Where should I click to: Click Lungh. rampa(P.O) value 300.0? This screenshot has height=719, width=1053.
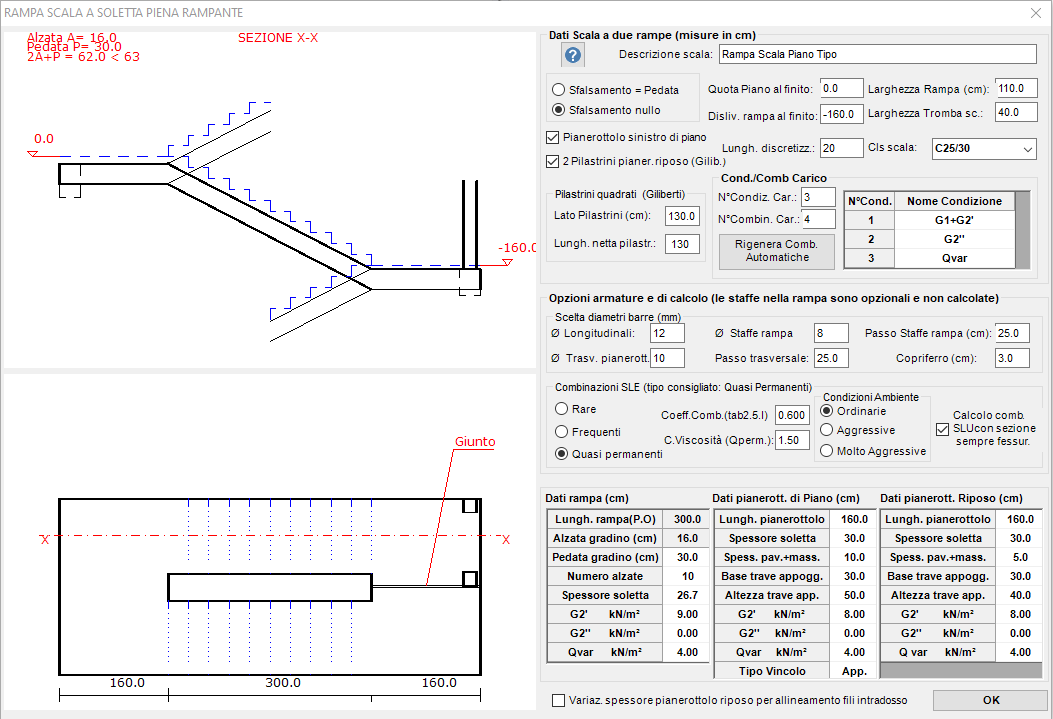[686, 520]
